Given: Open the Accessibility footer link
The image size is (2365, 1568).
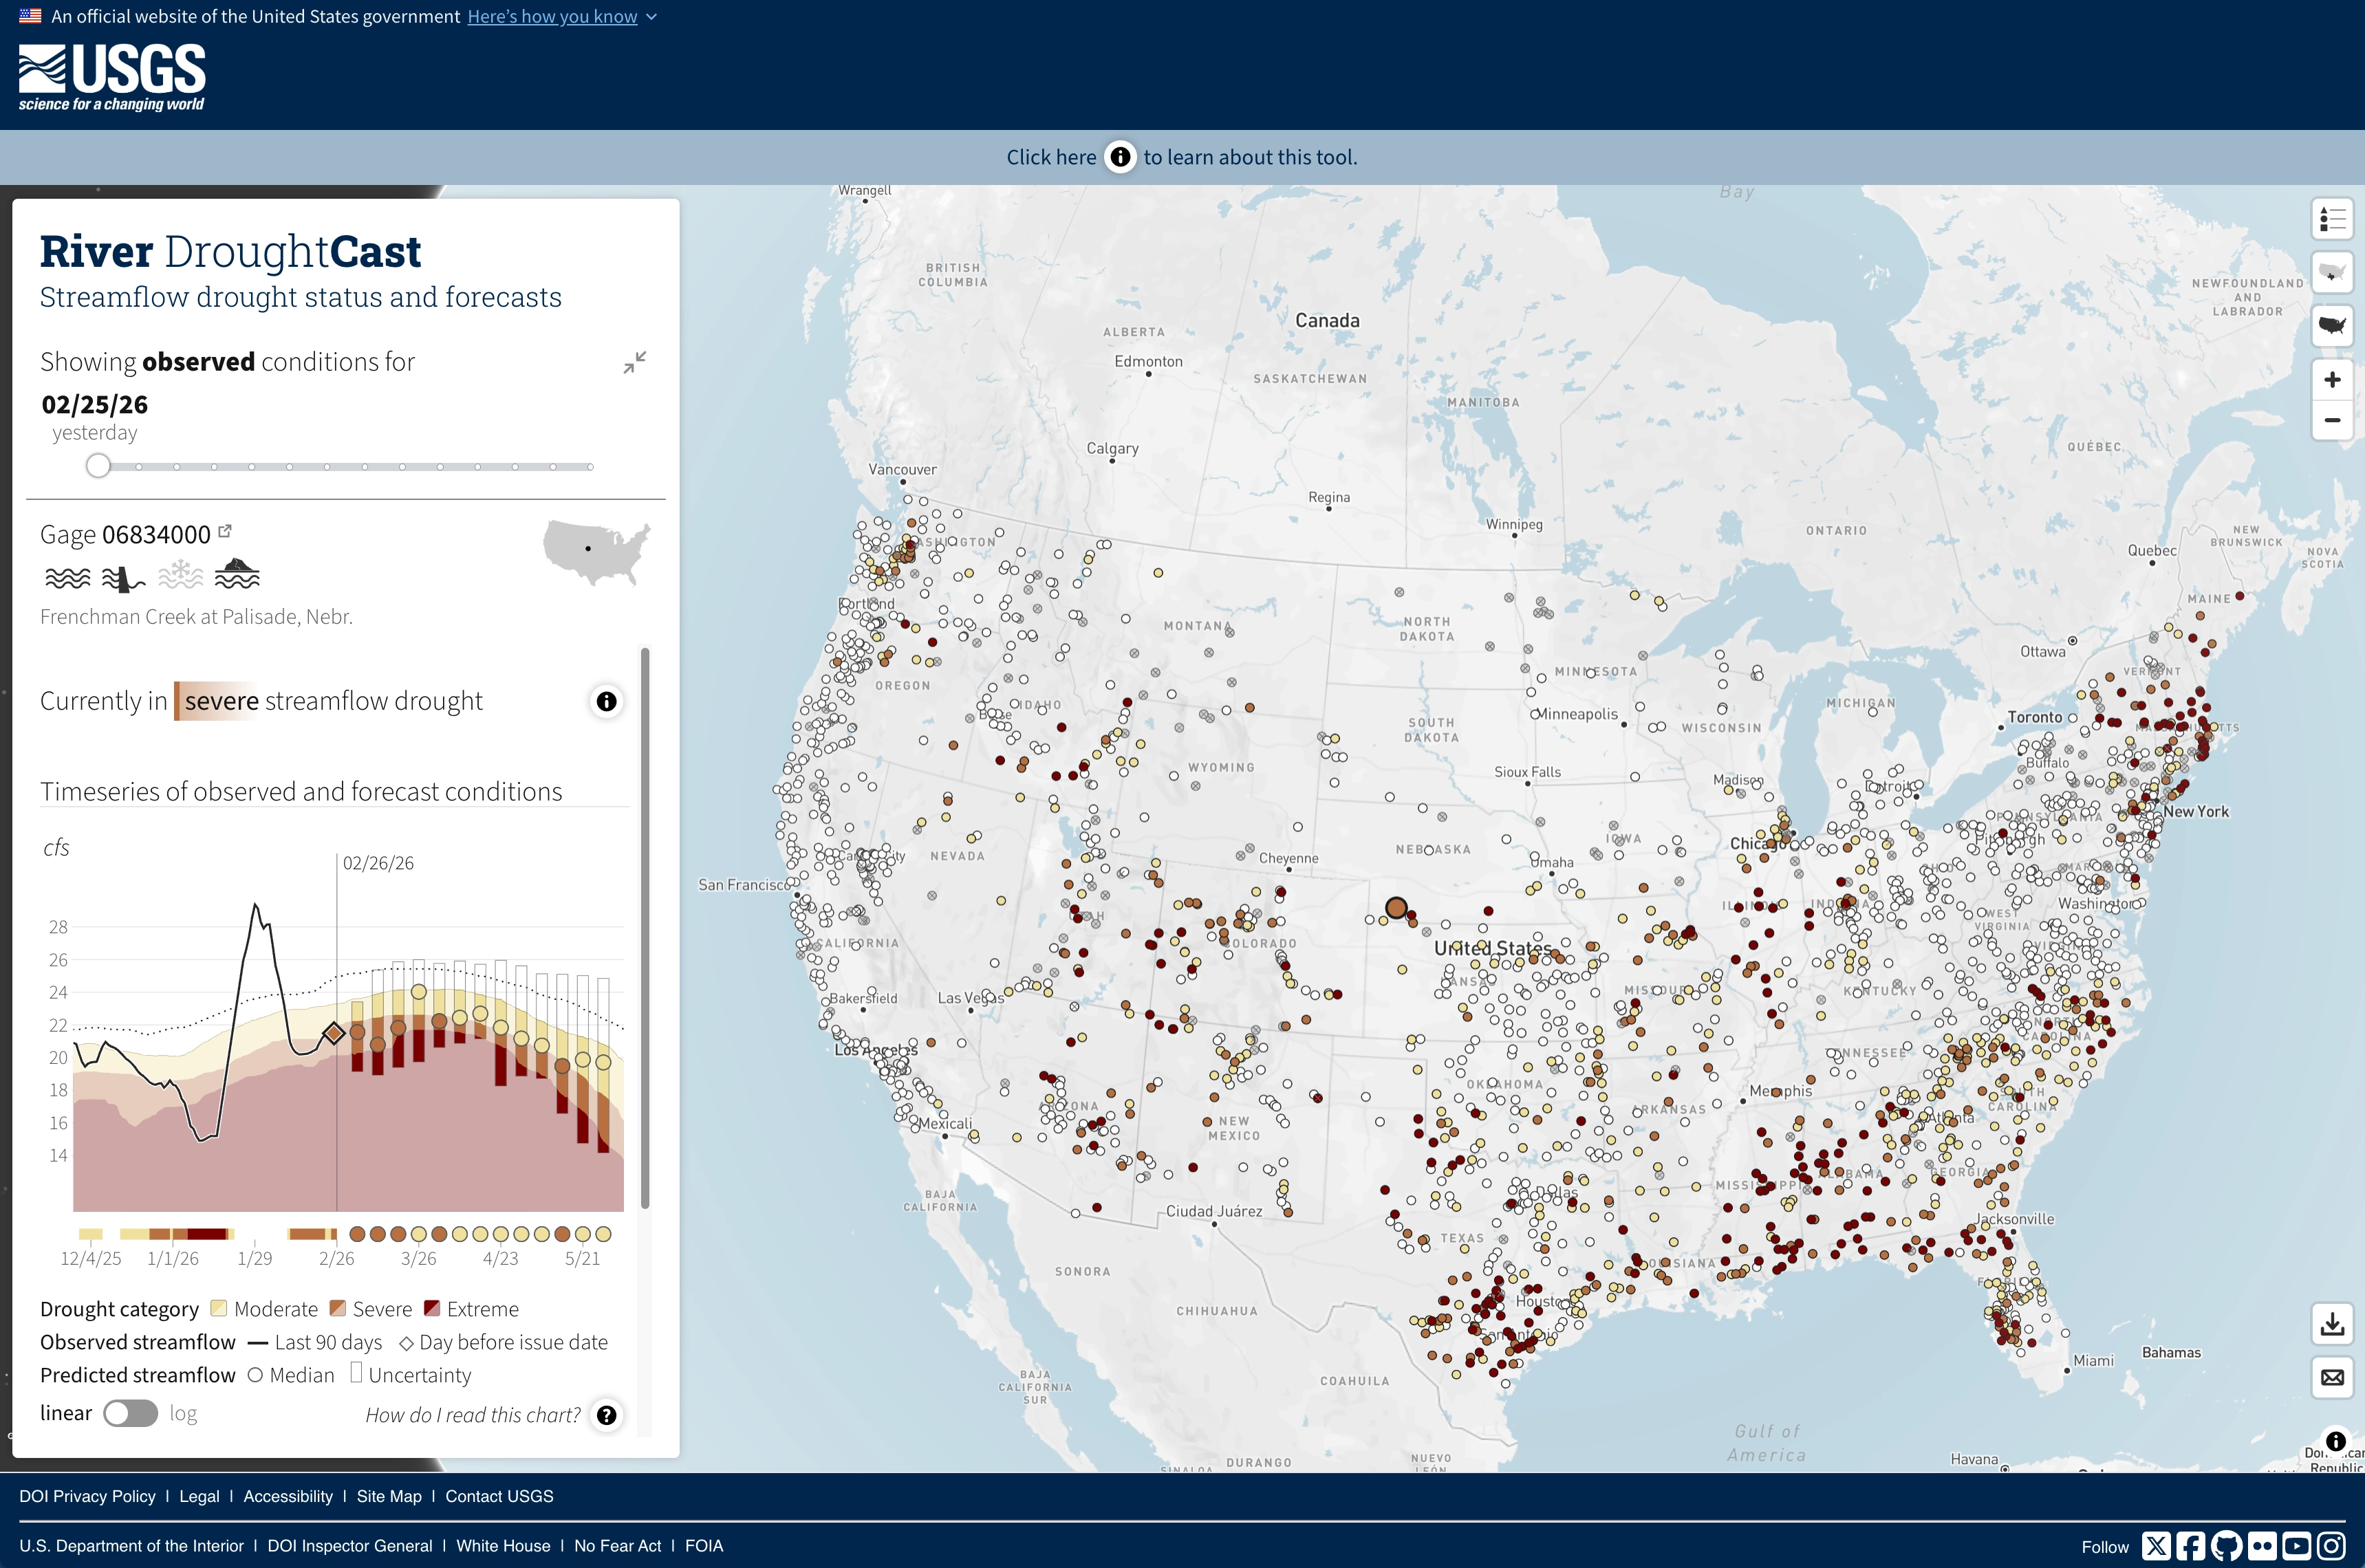Looking at the screenshot, I should pos(288,1496).
